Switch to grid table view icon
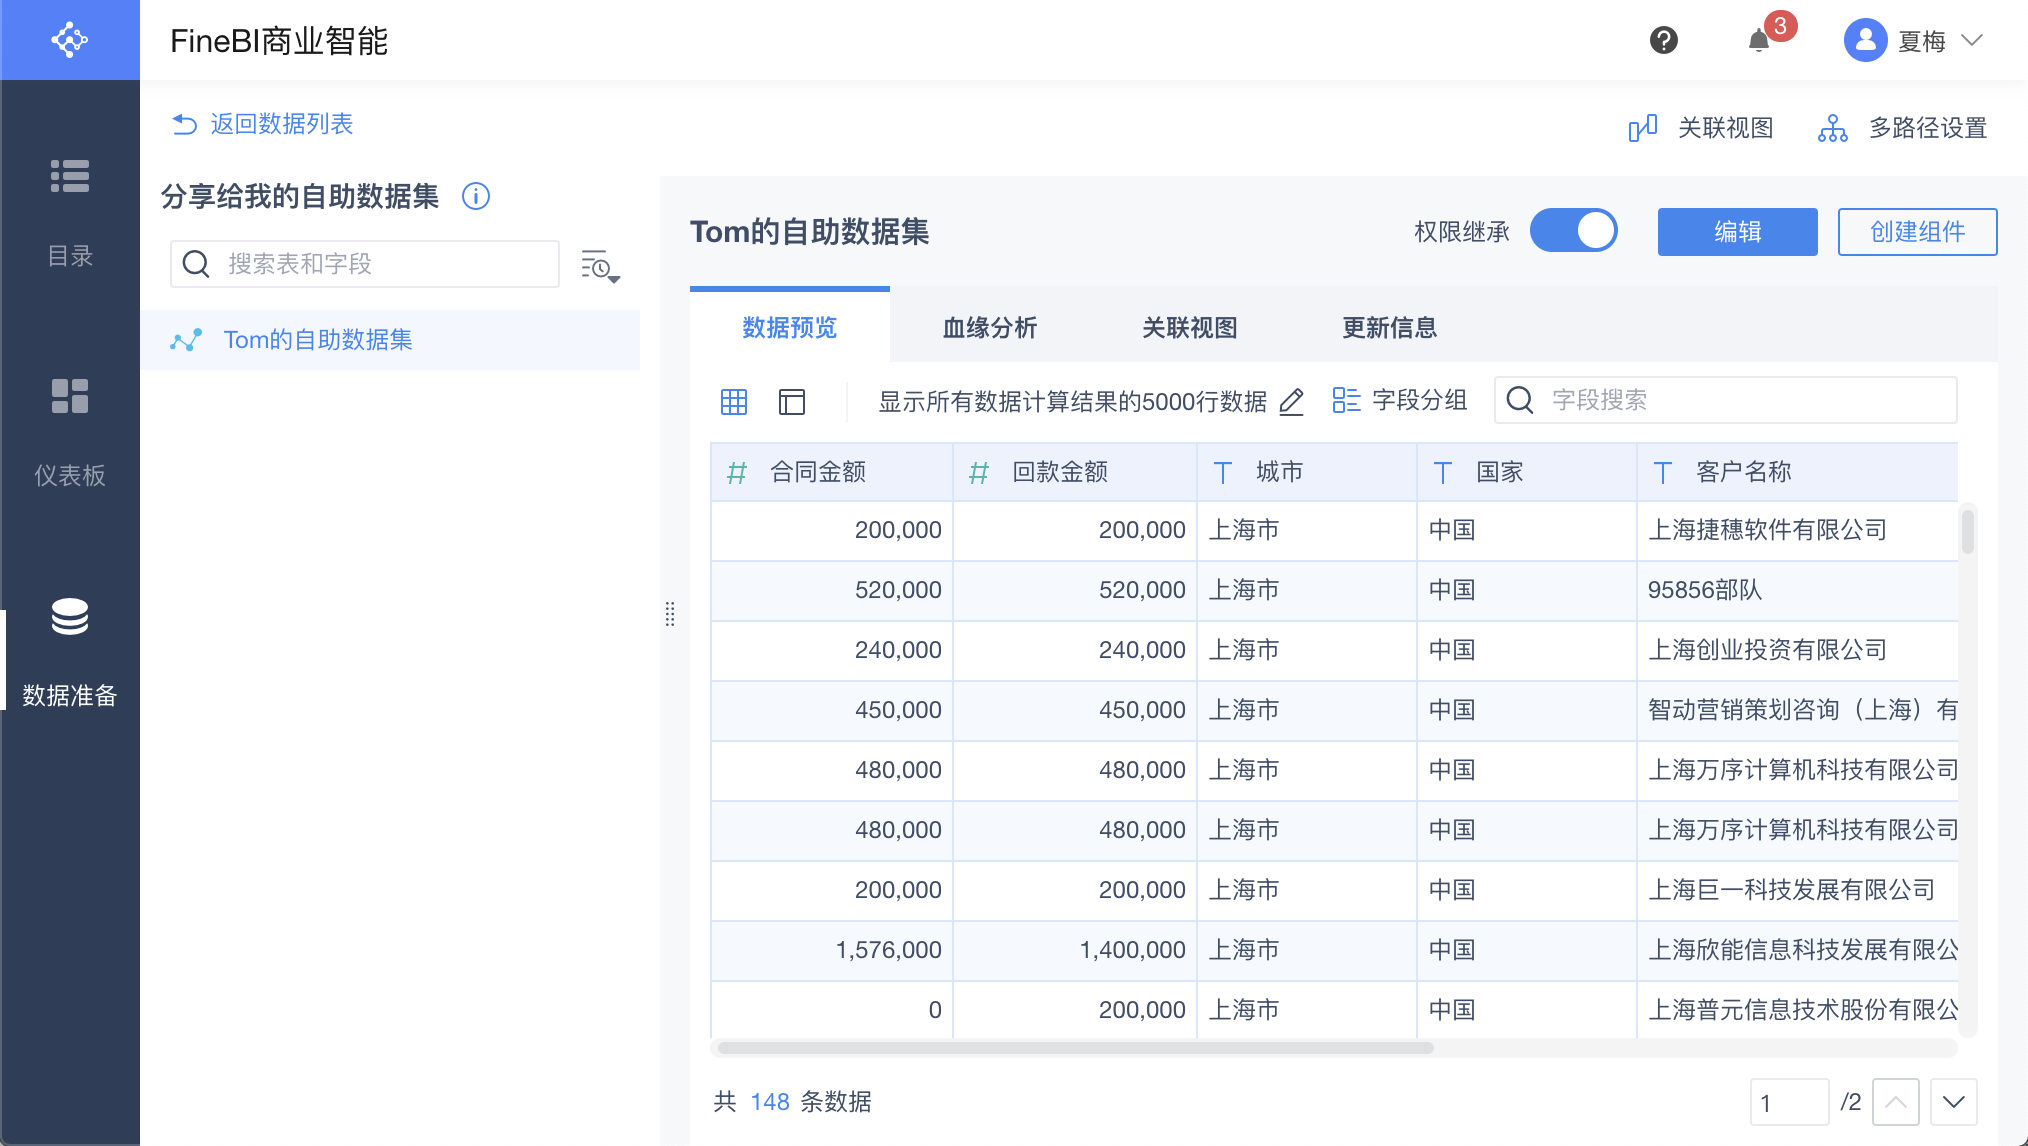Screen dimensions: 2028x1146 (734, 402)
